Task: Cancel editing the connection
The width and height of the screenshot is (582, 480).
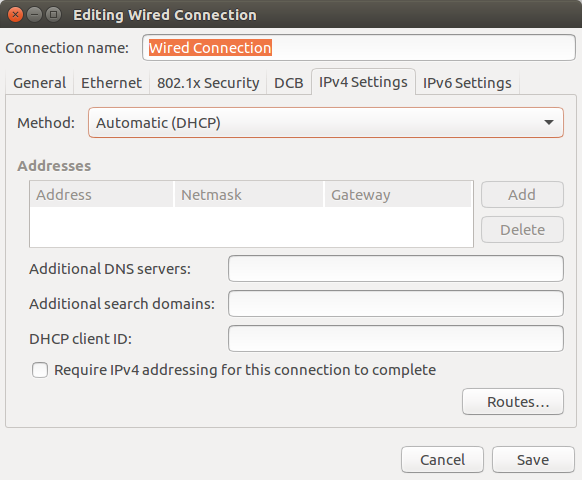Action: pyautogui.click(x=442, y=460)
